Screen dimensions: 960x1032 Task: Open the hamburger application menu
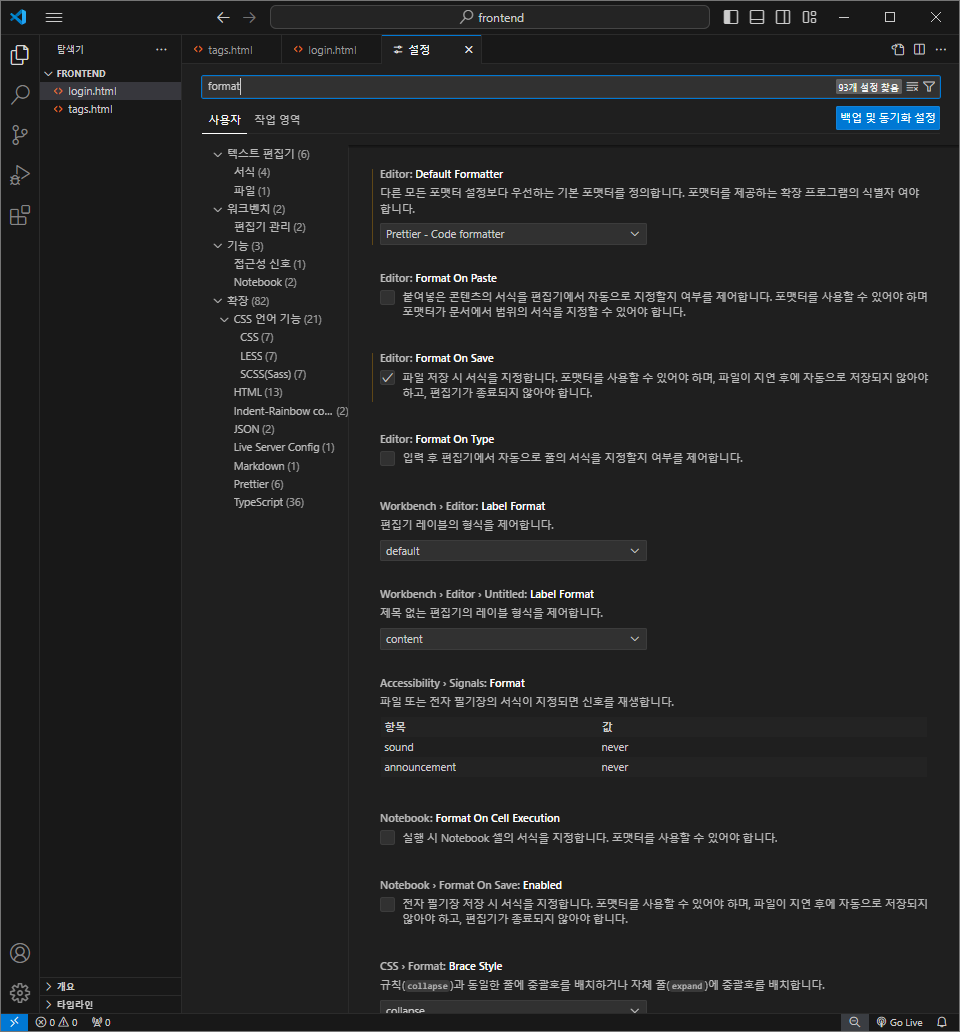(x=54, y=18)
